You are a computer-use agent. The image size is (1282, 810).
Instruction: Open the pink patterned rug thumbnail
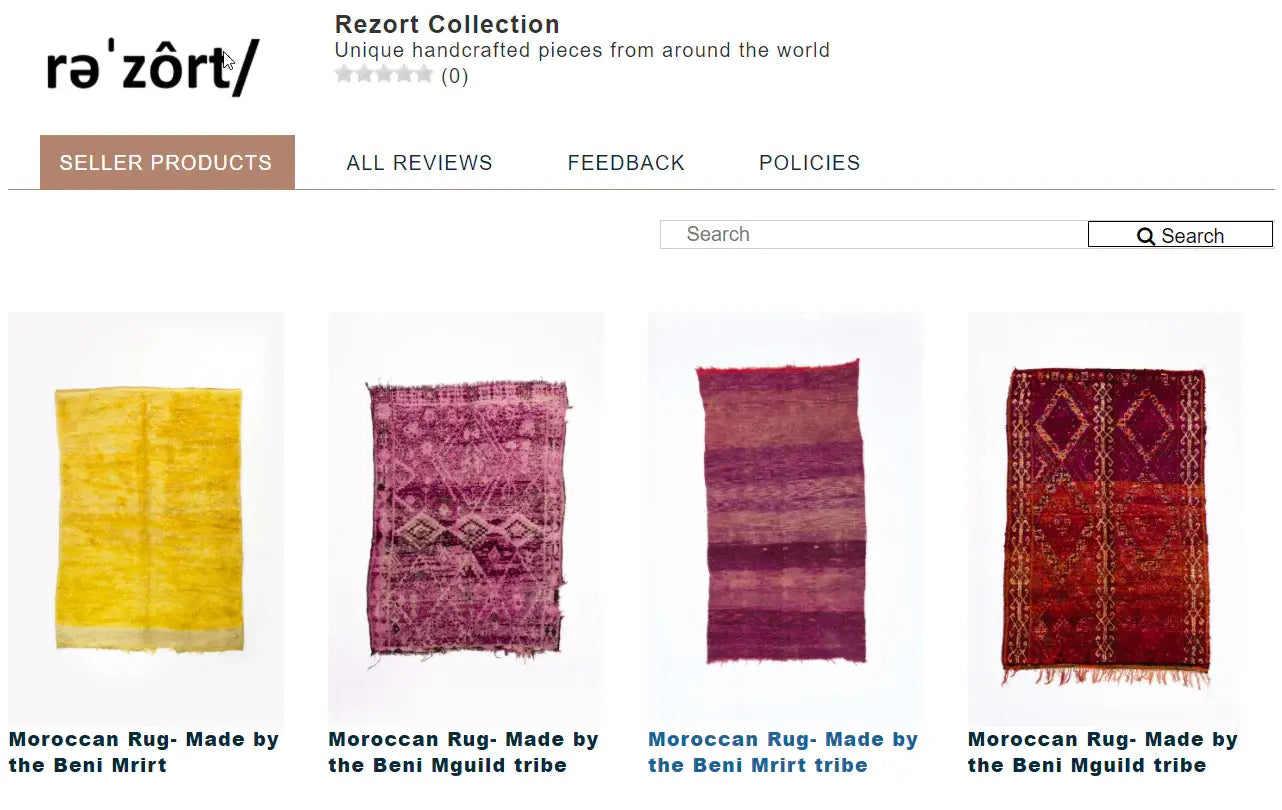pos(466,519)
